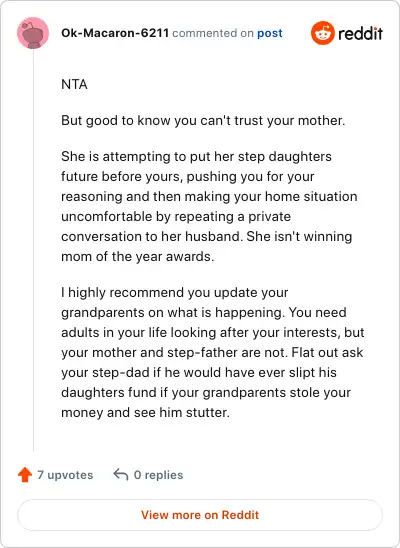Viewport: 400px width, 548px height.
Task: Click the "money and see him stutter" line
Action: click(x=145, y=413)
